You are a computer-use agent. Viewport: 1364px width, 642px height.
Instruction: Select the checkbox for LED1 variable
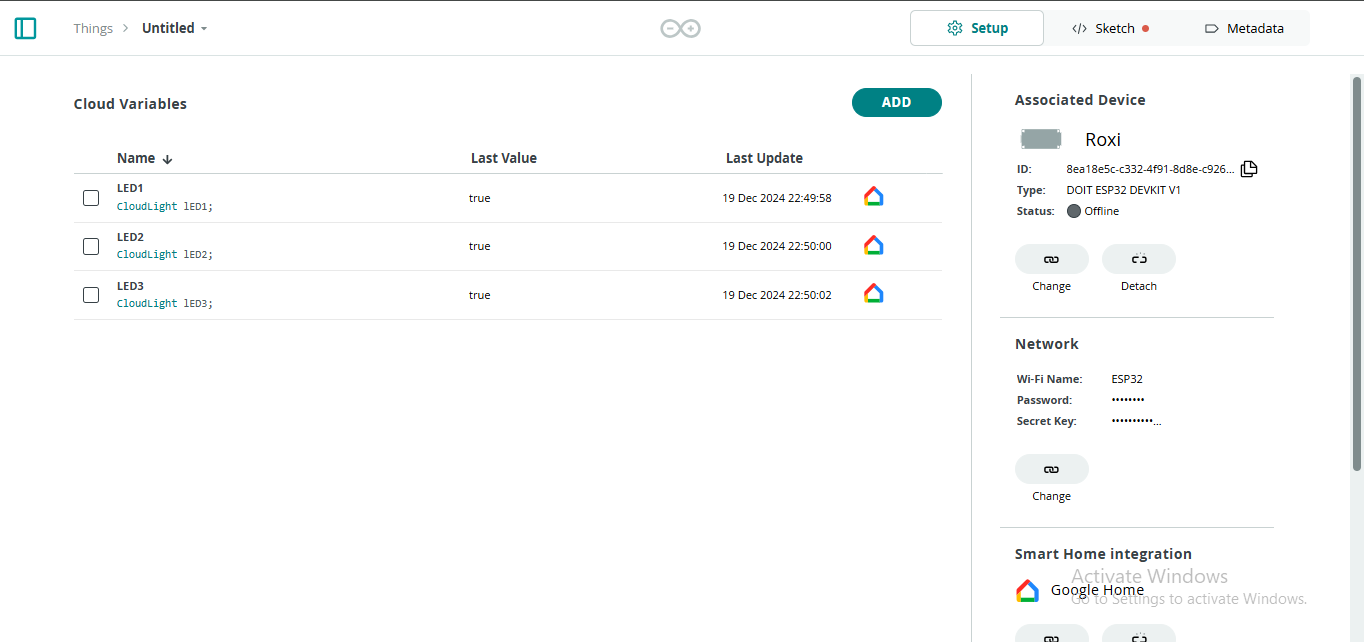point(91,198)
